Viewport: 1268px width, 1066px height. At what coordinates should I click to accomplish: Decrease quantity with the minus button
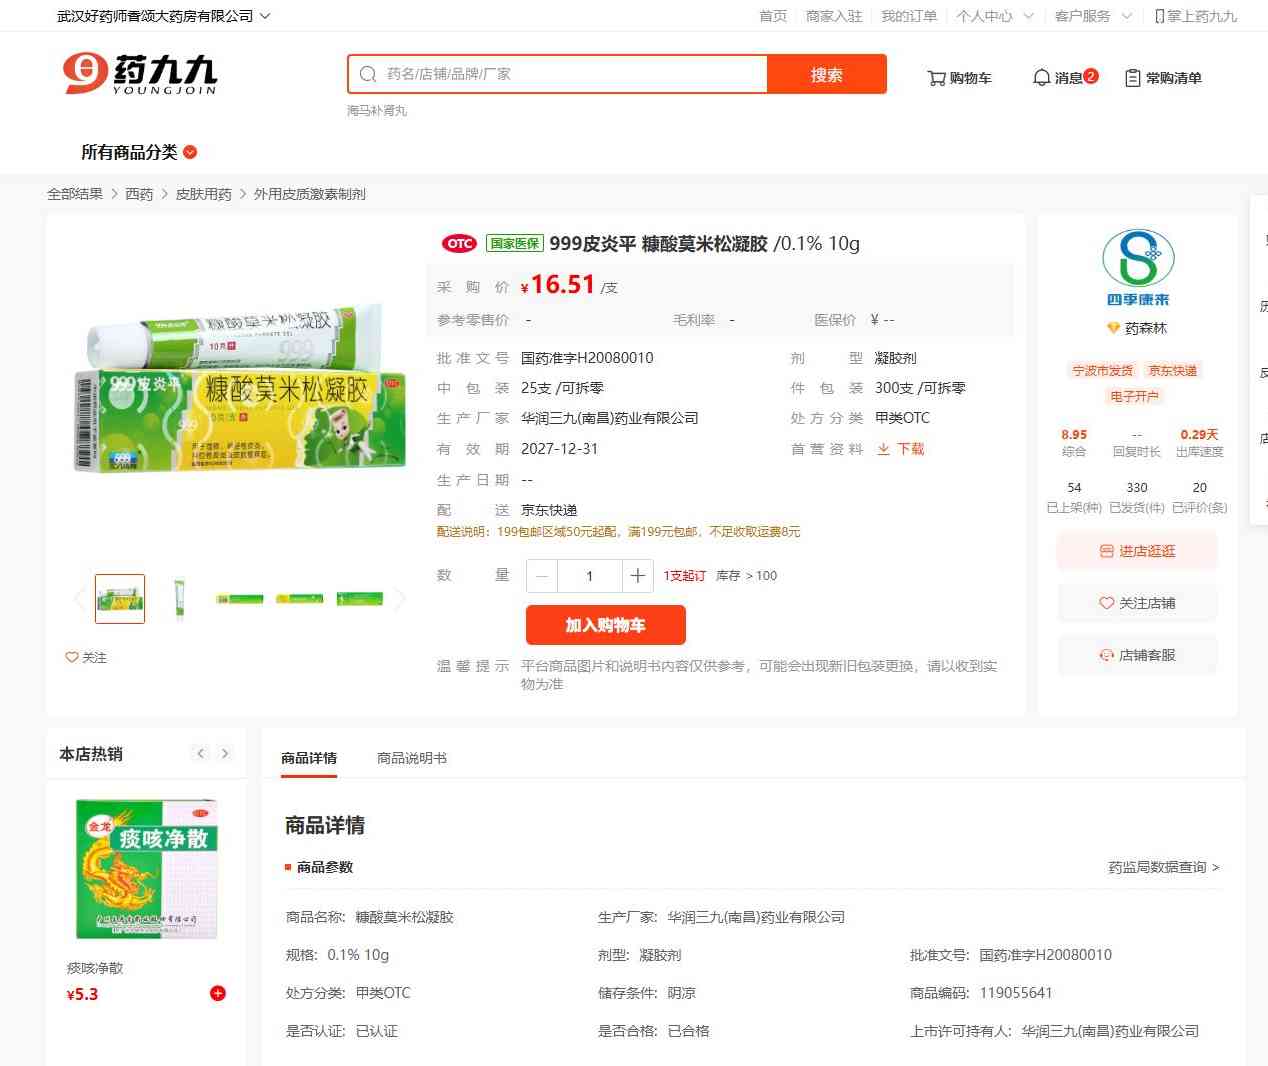click(x=542, y=576)
